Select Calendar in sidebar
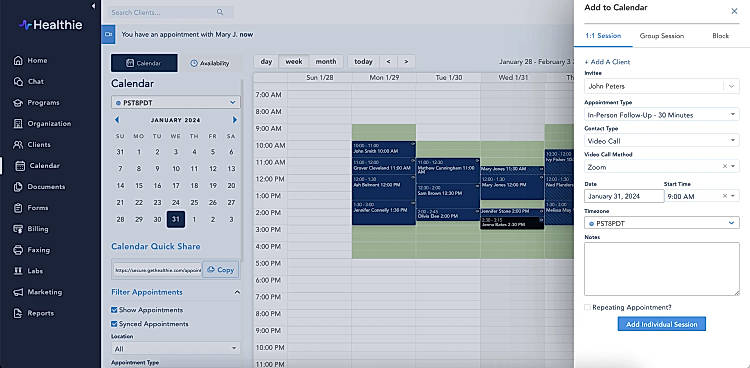This screenshot has width=750, height=368. point(38,166)
